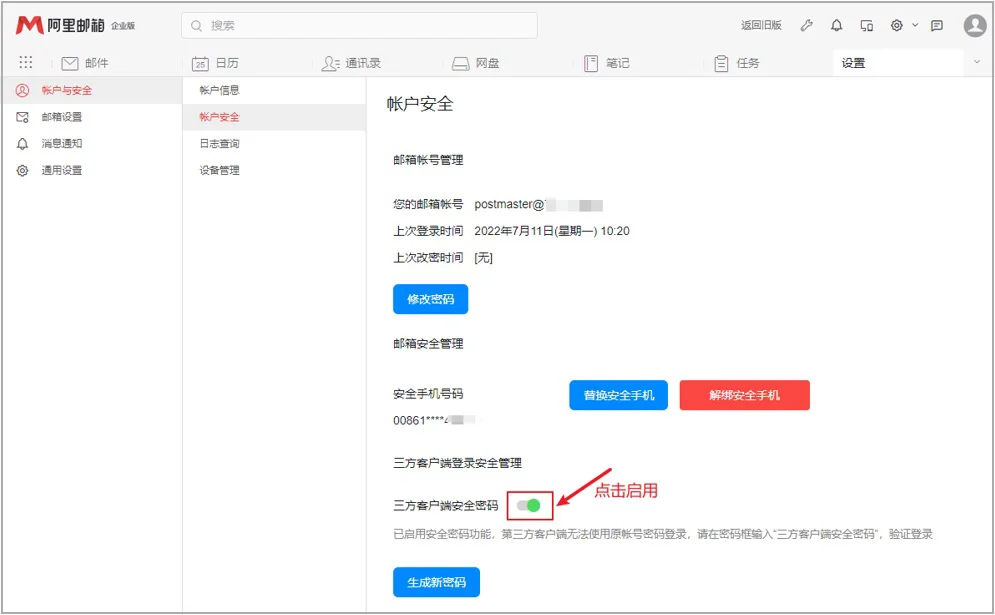
Task: Click the Alimail M logo
Action: pyautogui.click(x=29, y=25)
